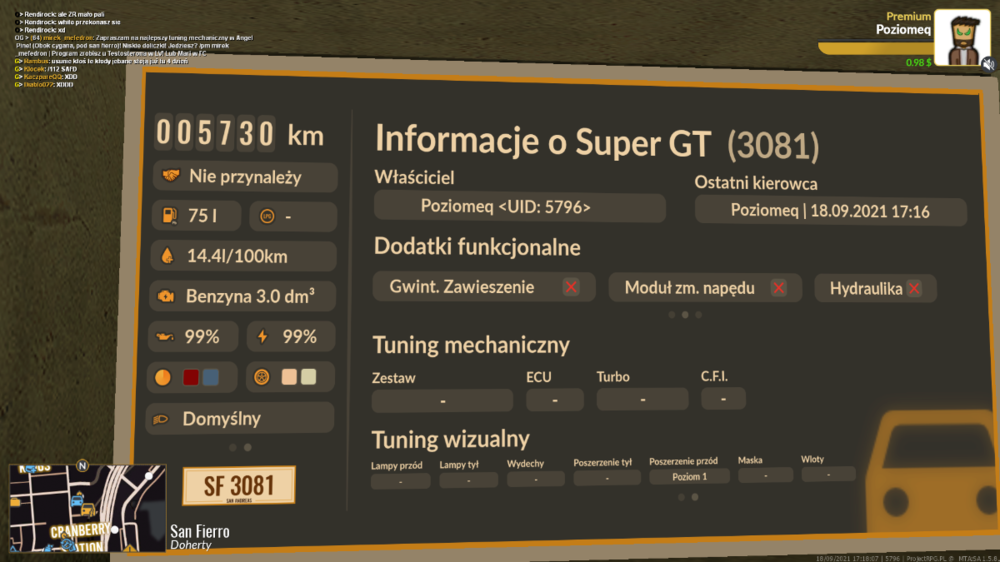Click the 14.4l/100km consumption value
This screenshot has width=1000, height=562.
click(237, 256)
